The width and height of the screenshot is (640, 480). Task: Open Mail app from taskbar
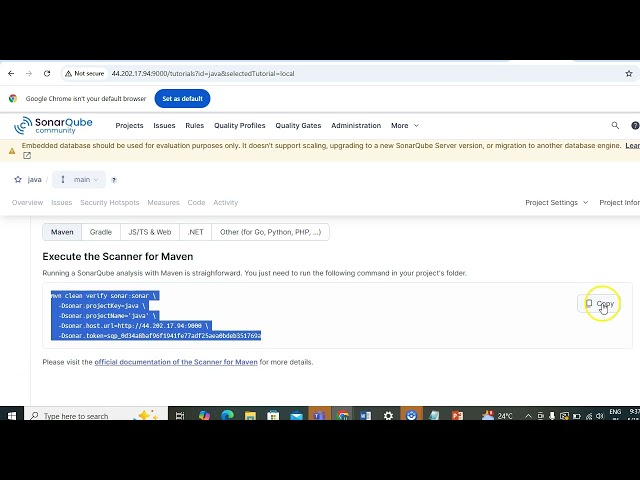296,415
